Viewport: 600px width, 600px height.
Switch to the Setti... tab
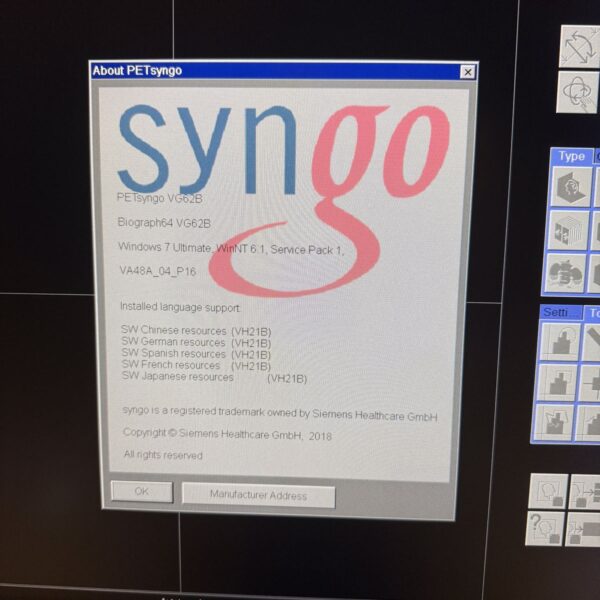(561, 312)
